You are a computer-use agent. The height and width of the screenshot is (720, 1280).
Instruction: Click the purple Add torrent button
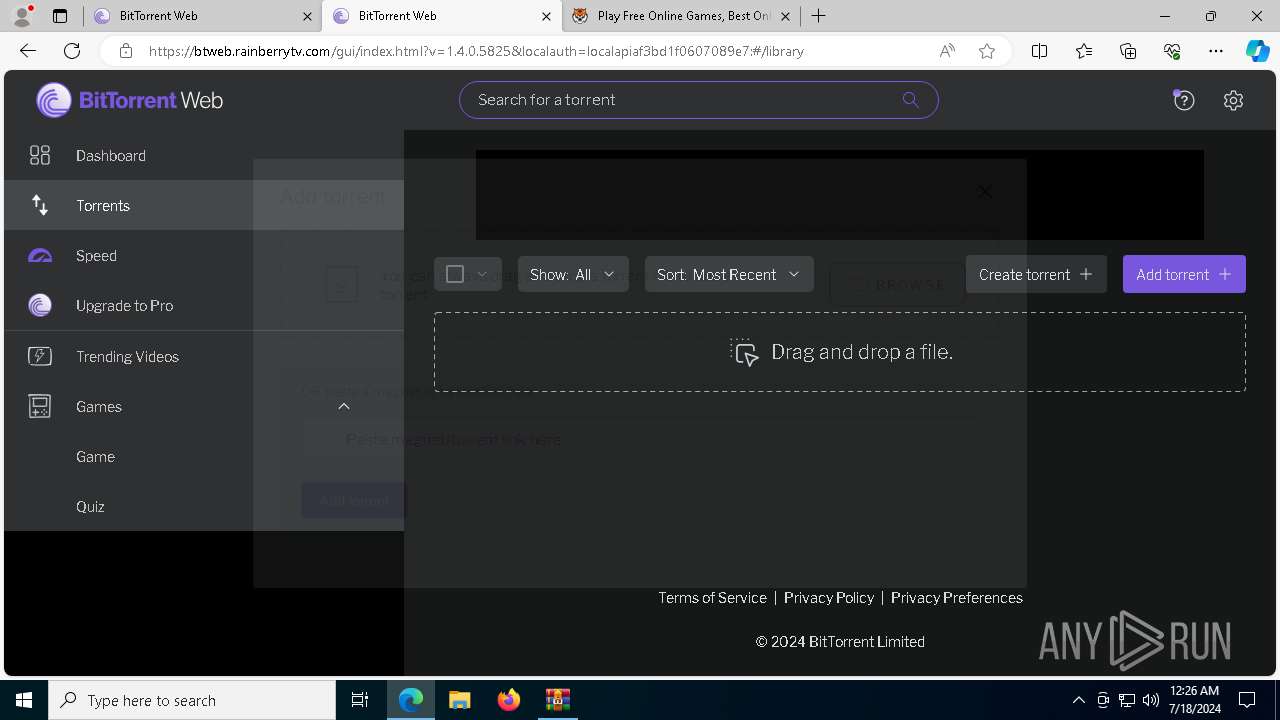click(x=1184, y=274)
